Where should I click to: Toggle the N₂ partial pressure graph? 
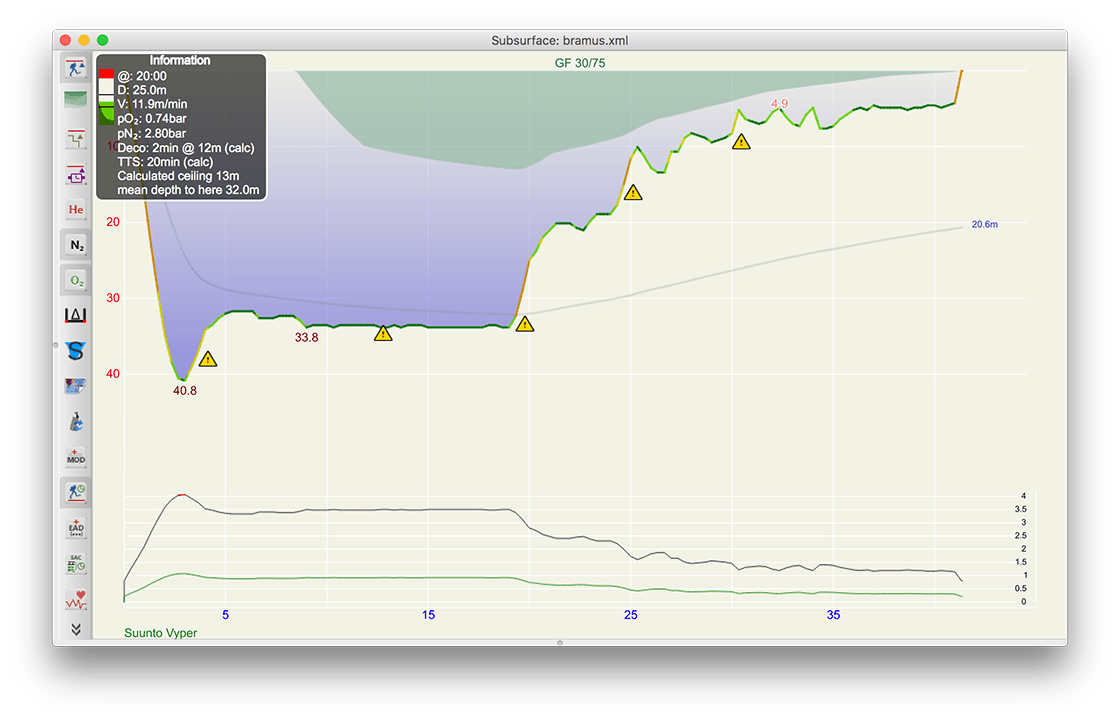click(76, 245)
